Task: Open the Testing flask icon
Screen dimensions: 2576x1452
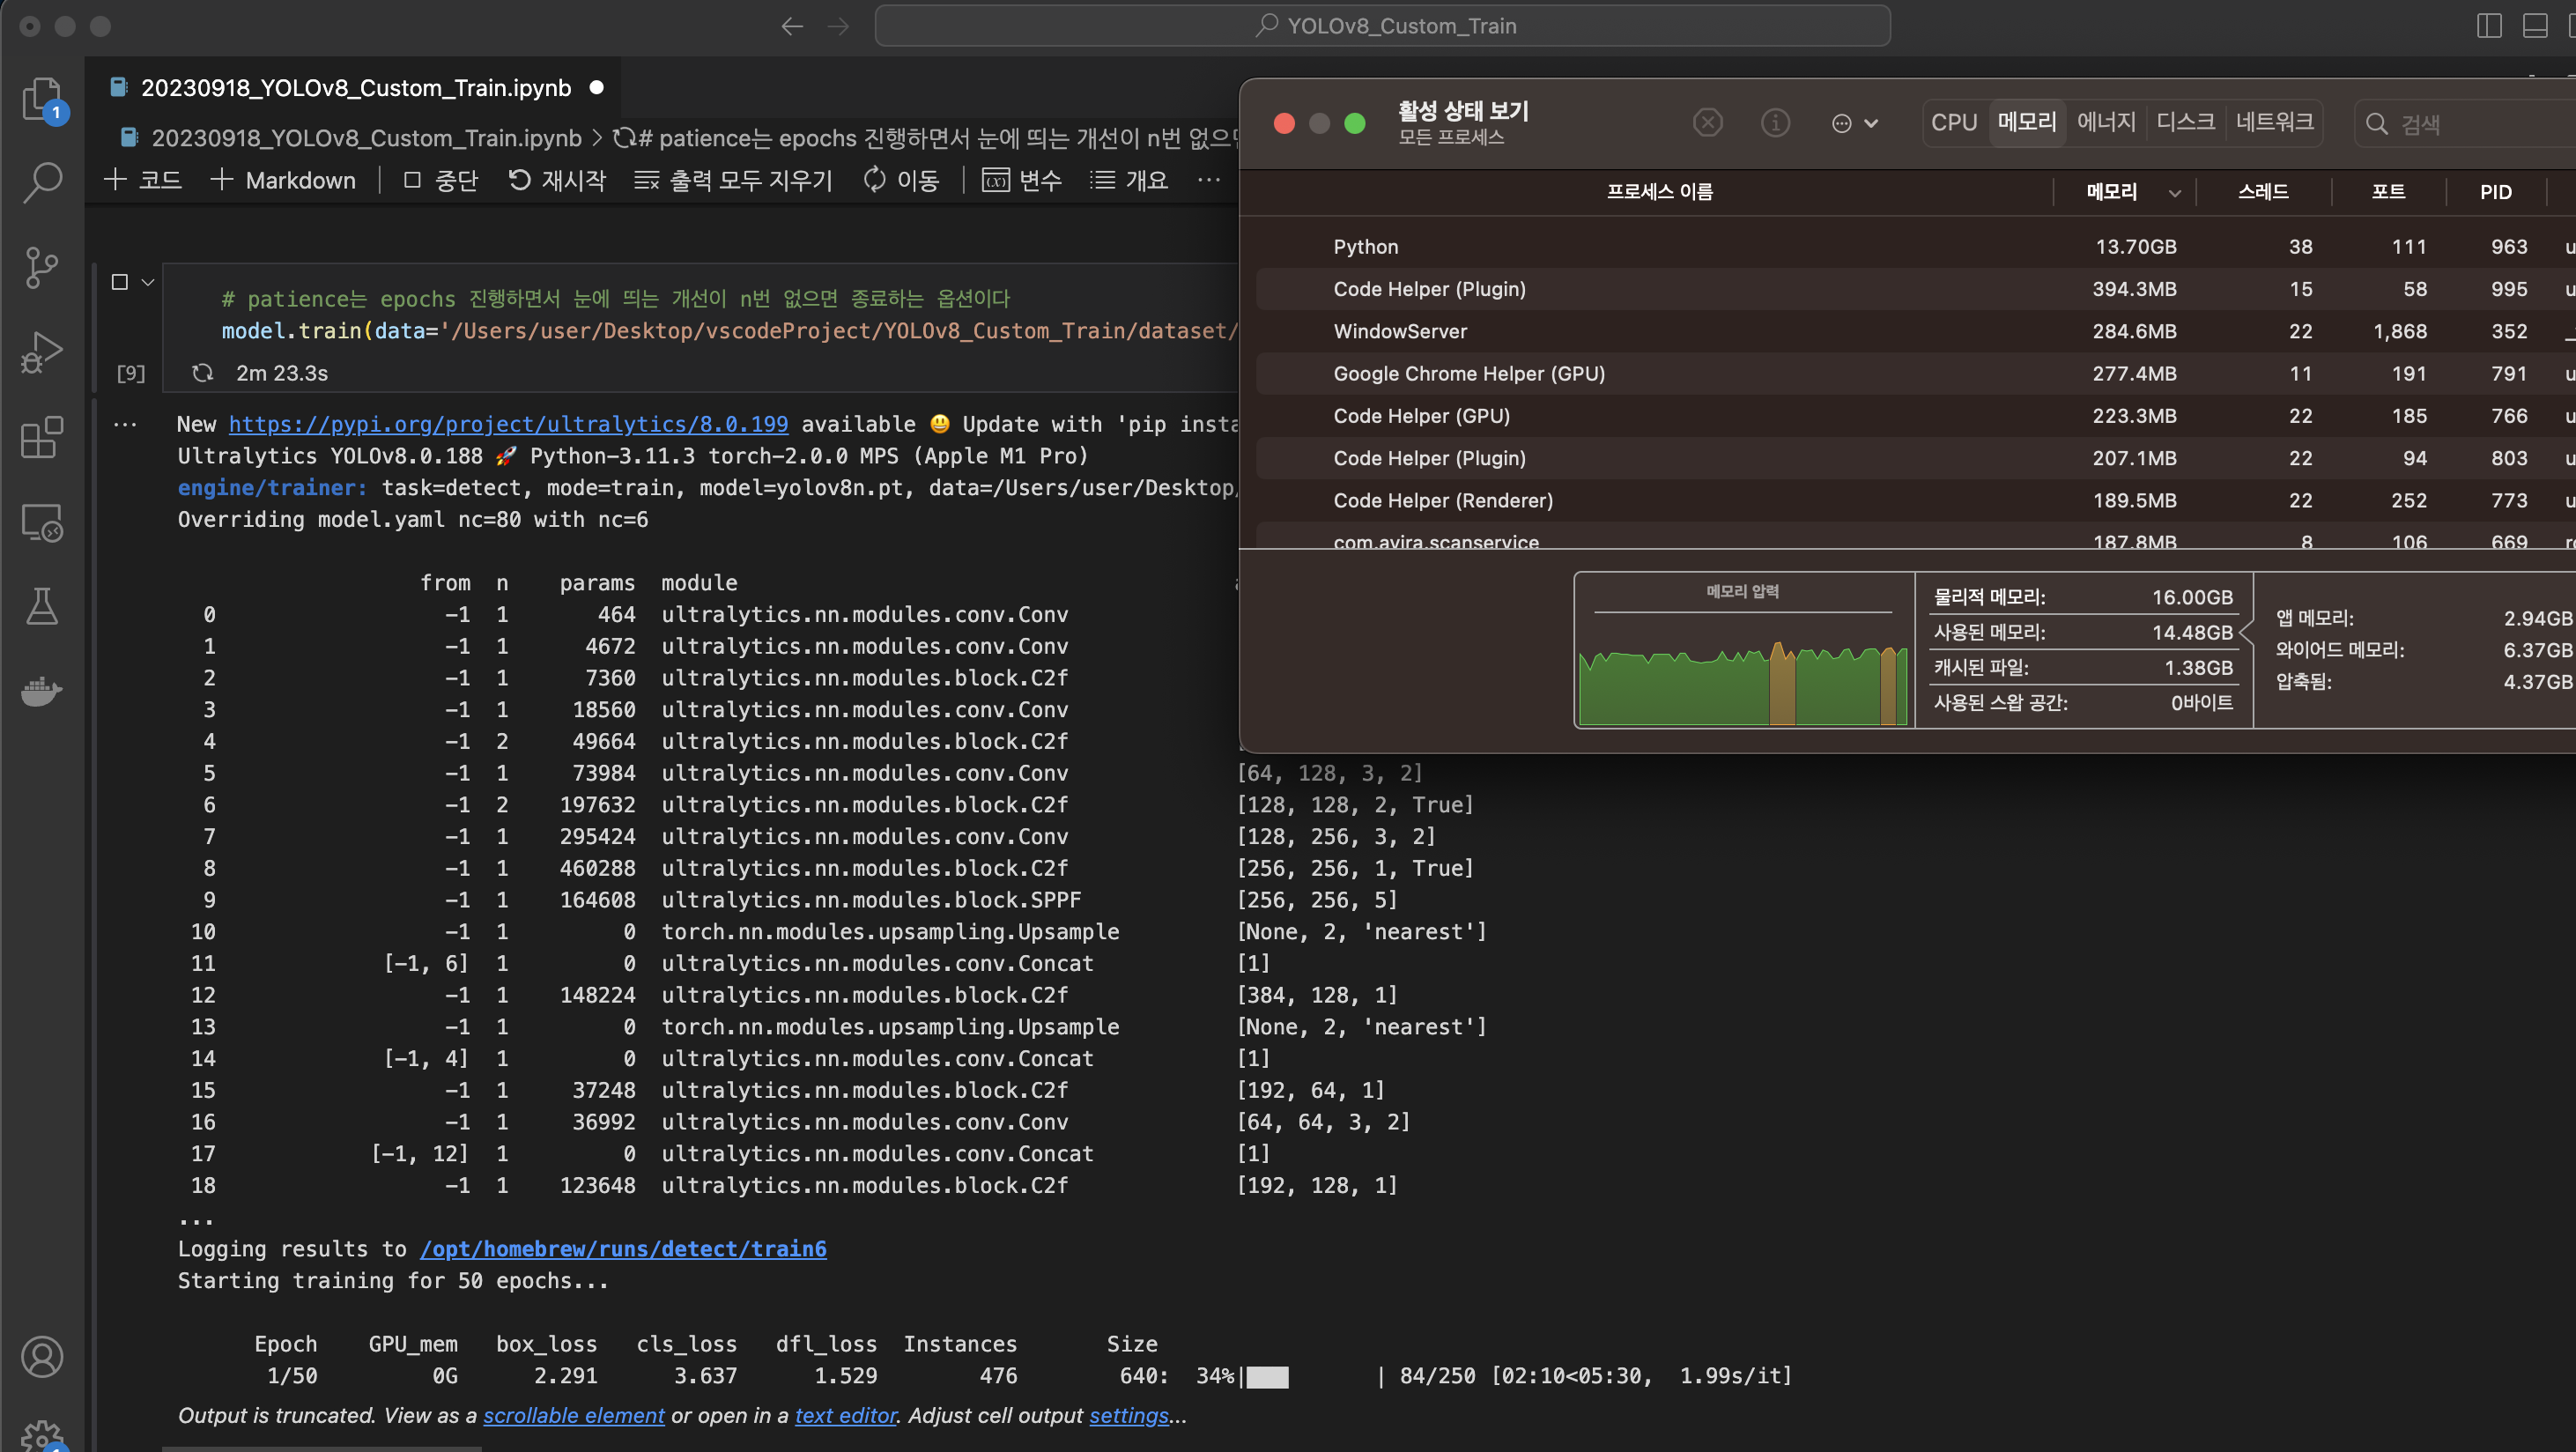Action: [42, 606]
